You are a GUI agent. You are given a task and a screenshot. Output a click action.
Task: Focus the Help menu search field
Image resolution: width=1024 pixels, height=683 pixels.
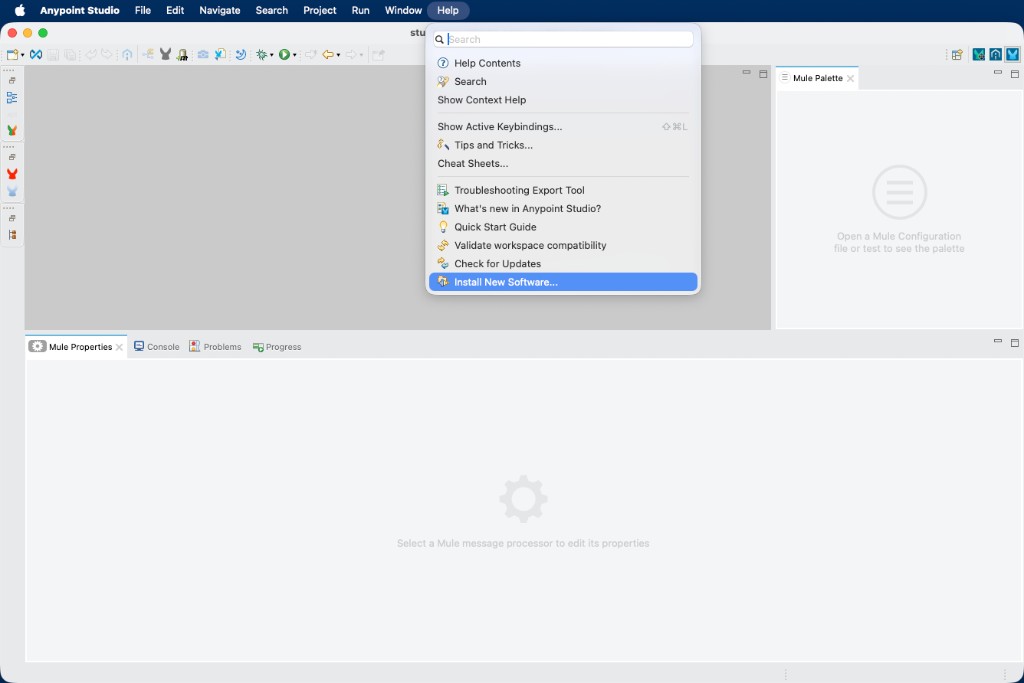coord(563,39)
